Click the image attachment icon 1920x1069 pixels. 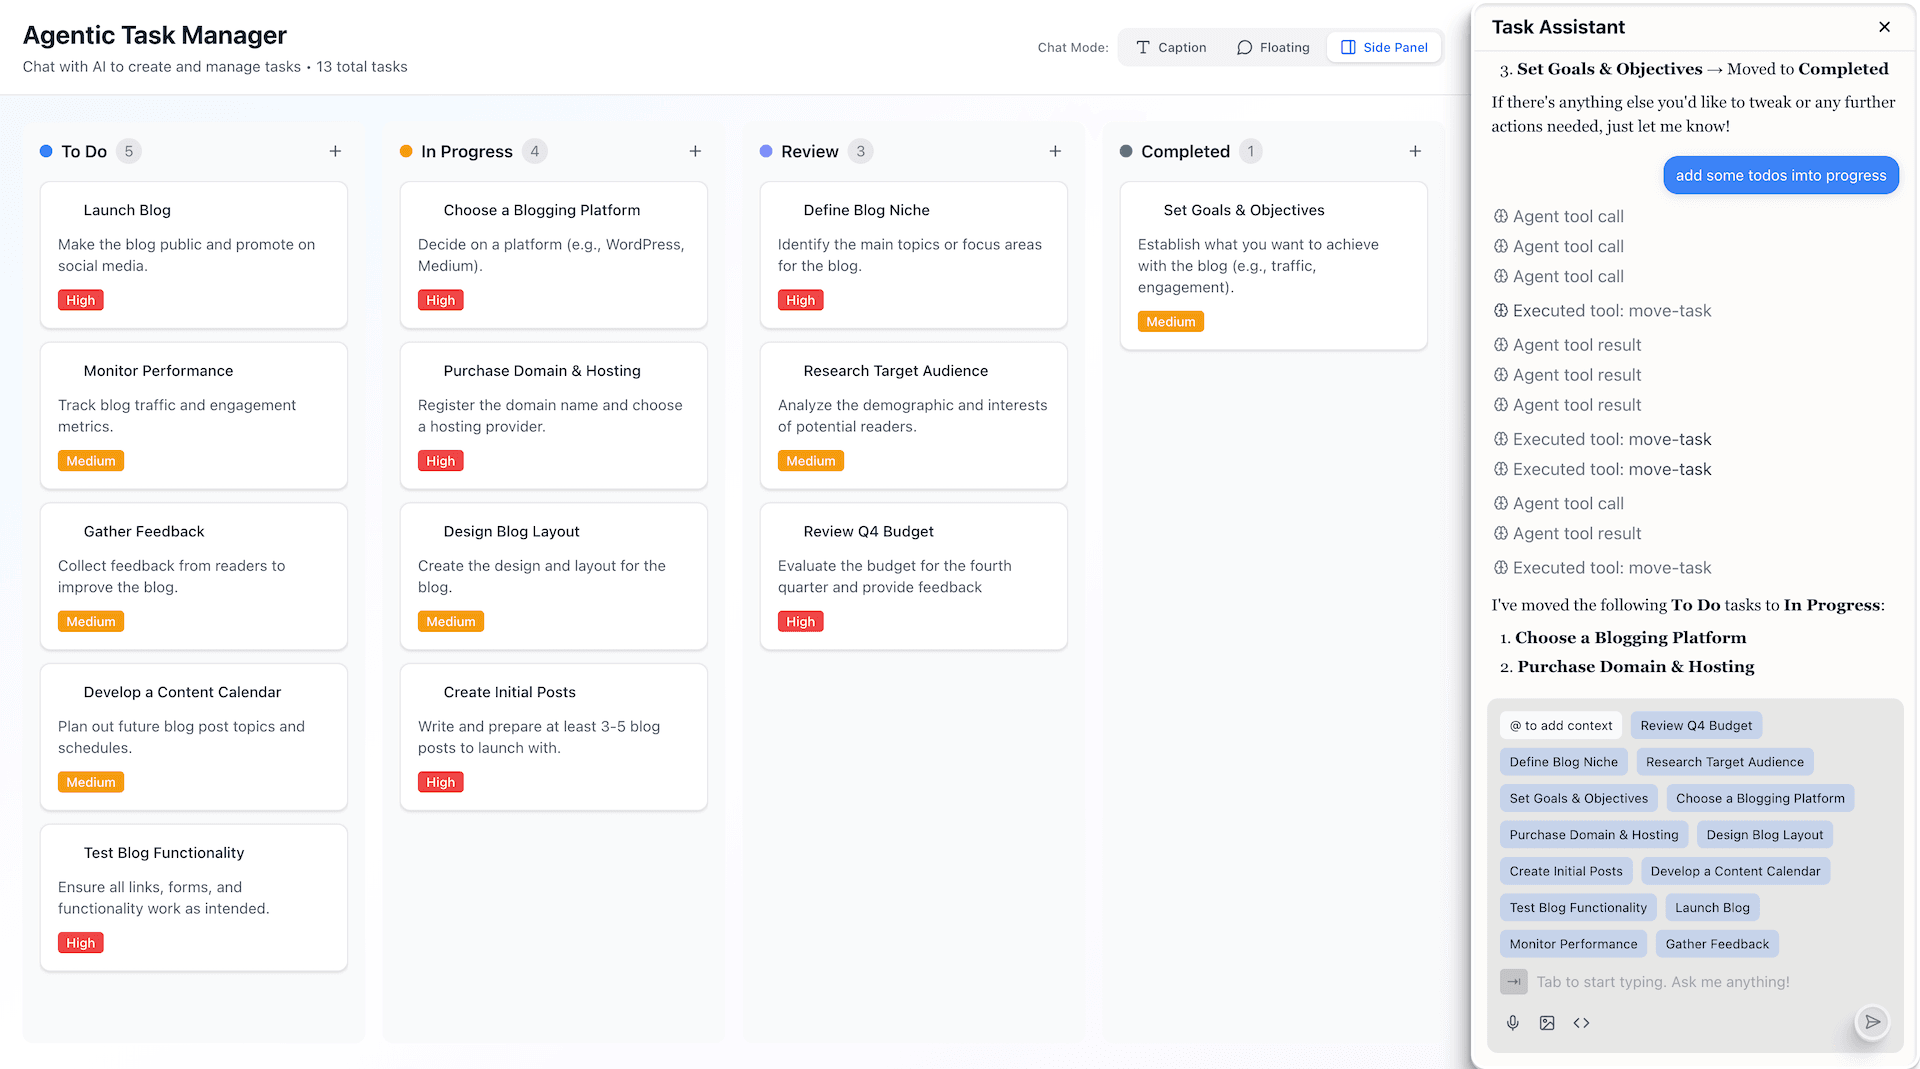[1547, 1022]
